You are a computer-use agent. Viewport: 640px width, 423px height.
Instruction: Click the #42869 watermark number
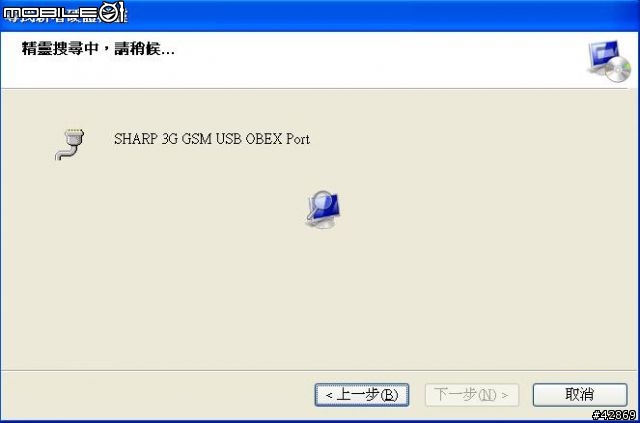tap(615, 416)
